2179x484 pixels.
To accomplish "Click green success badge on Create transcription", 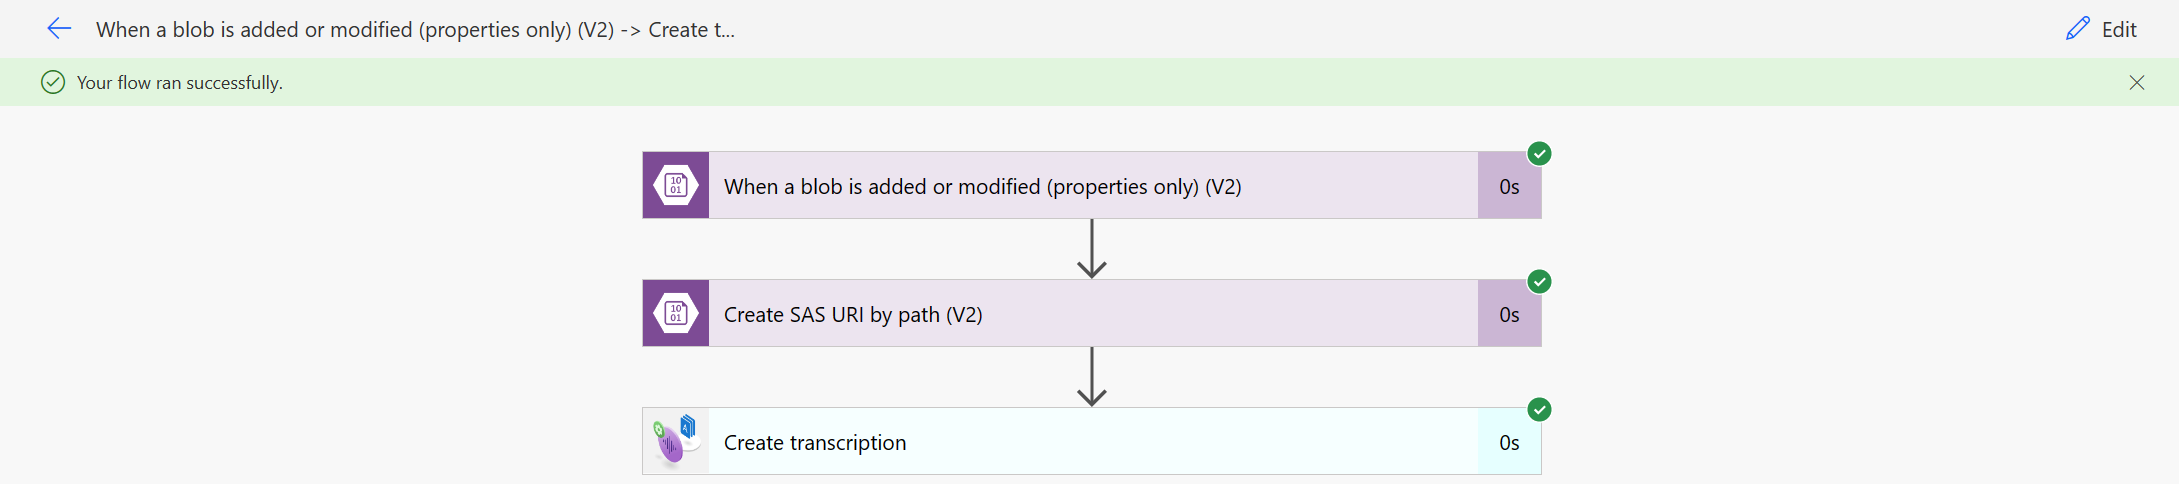I will 1539,410.
